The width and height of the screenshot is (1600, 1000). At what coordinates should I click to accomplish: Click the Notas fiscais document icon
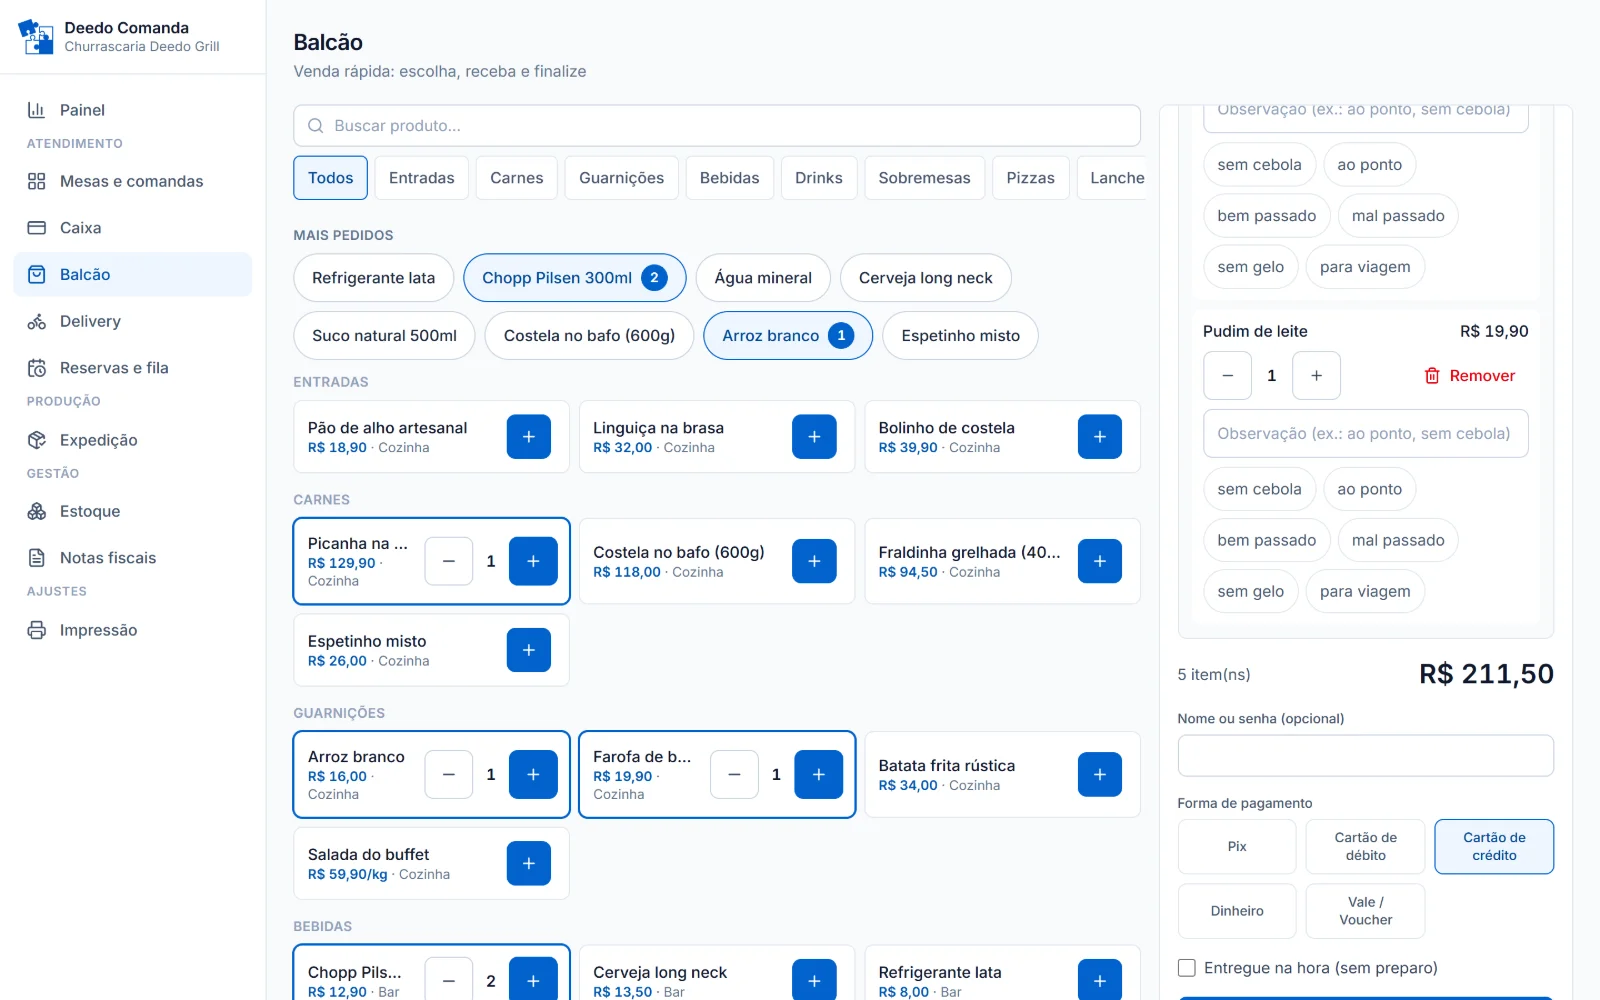pyautogui.click(x=37, y=558)
